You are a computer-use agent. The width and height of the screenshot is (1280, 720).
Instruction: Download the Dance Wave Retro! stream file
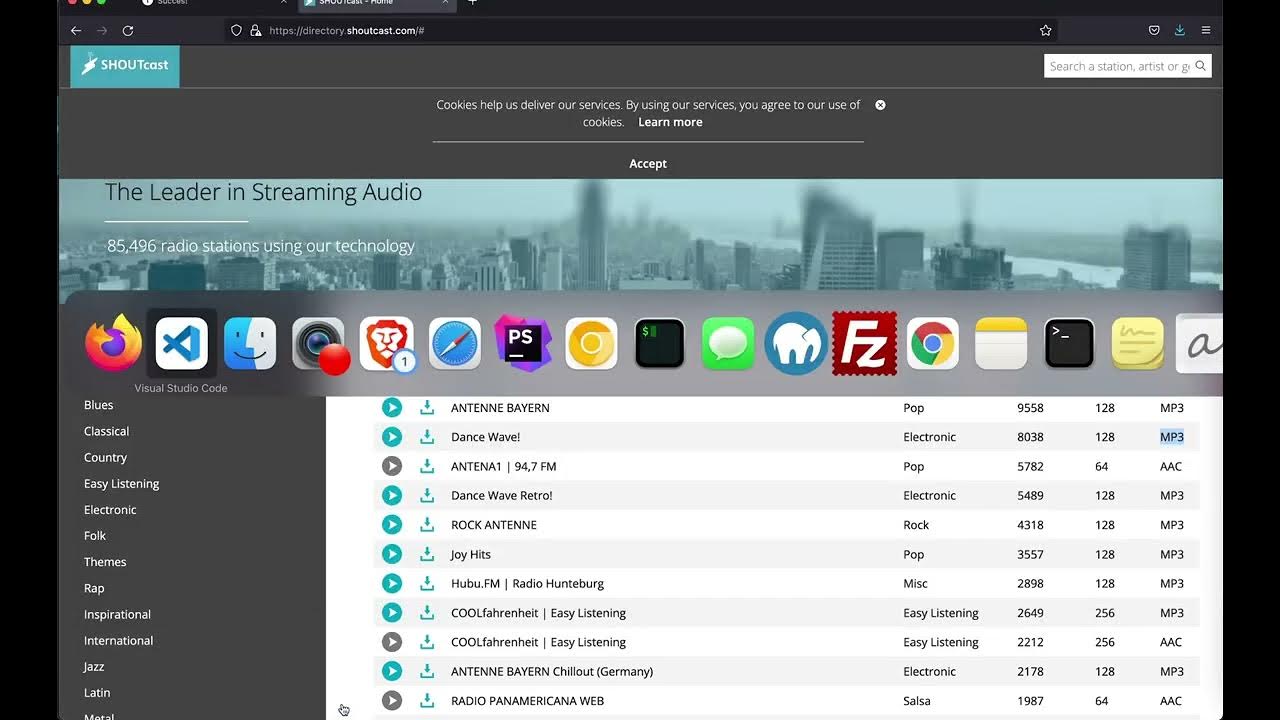click(x=427, y=495)
